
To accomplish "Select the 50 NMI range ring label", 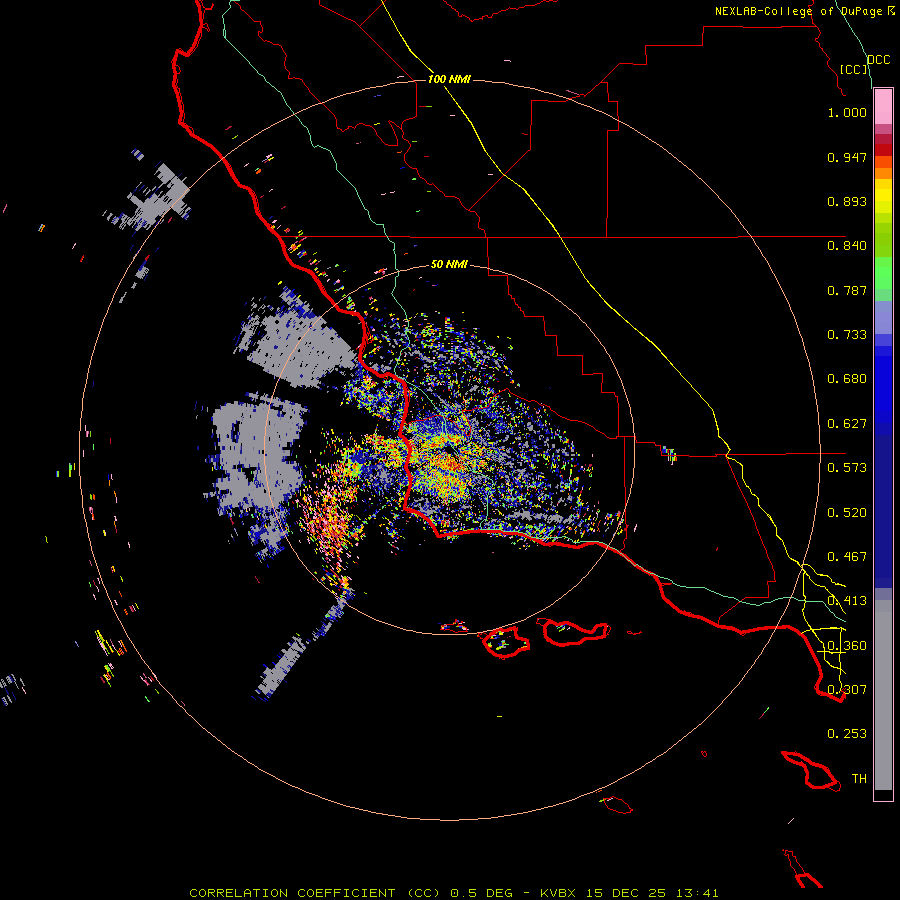I will pos(449,264).
